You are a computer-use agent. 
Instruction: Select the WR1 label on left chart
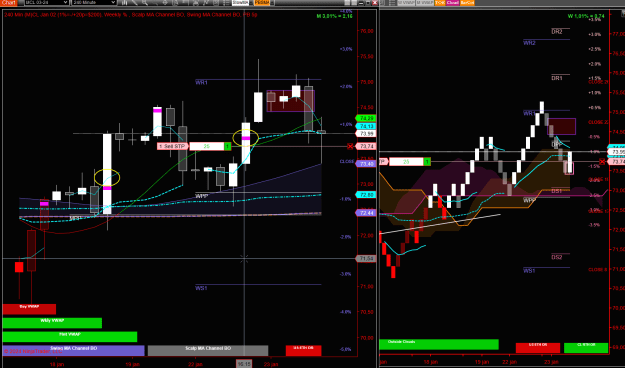(x=201, y=83)
